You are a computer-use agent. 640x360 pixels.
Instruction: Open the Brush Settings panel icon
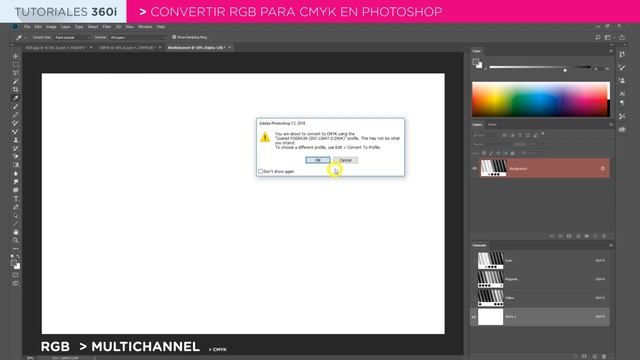coord(622,67)
